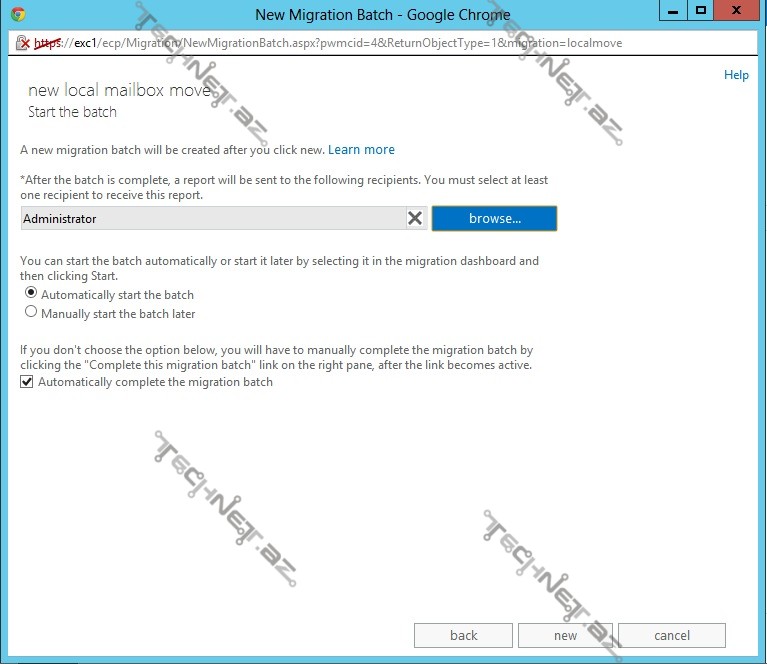Click the Chrome logo in the title bar
The height and width of the screenshot is (664, 767).
click(x=18, y=14)
